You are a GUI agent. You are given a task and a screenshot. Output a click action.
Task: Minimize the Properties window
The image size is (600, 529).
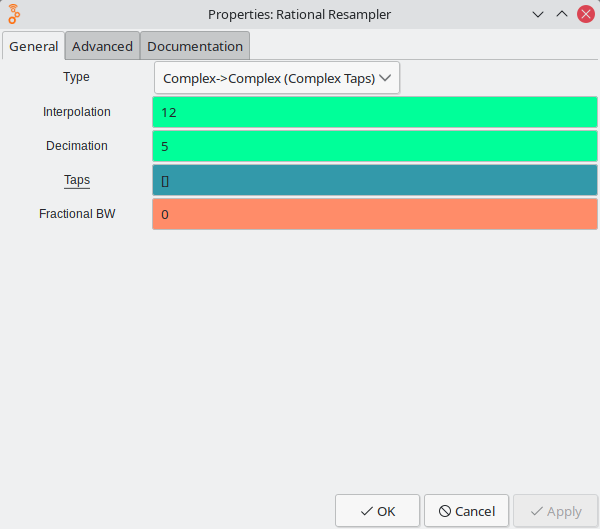(538, 14)
